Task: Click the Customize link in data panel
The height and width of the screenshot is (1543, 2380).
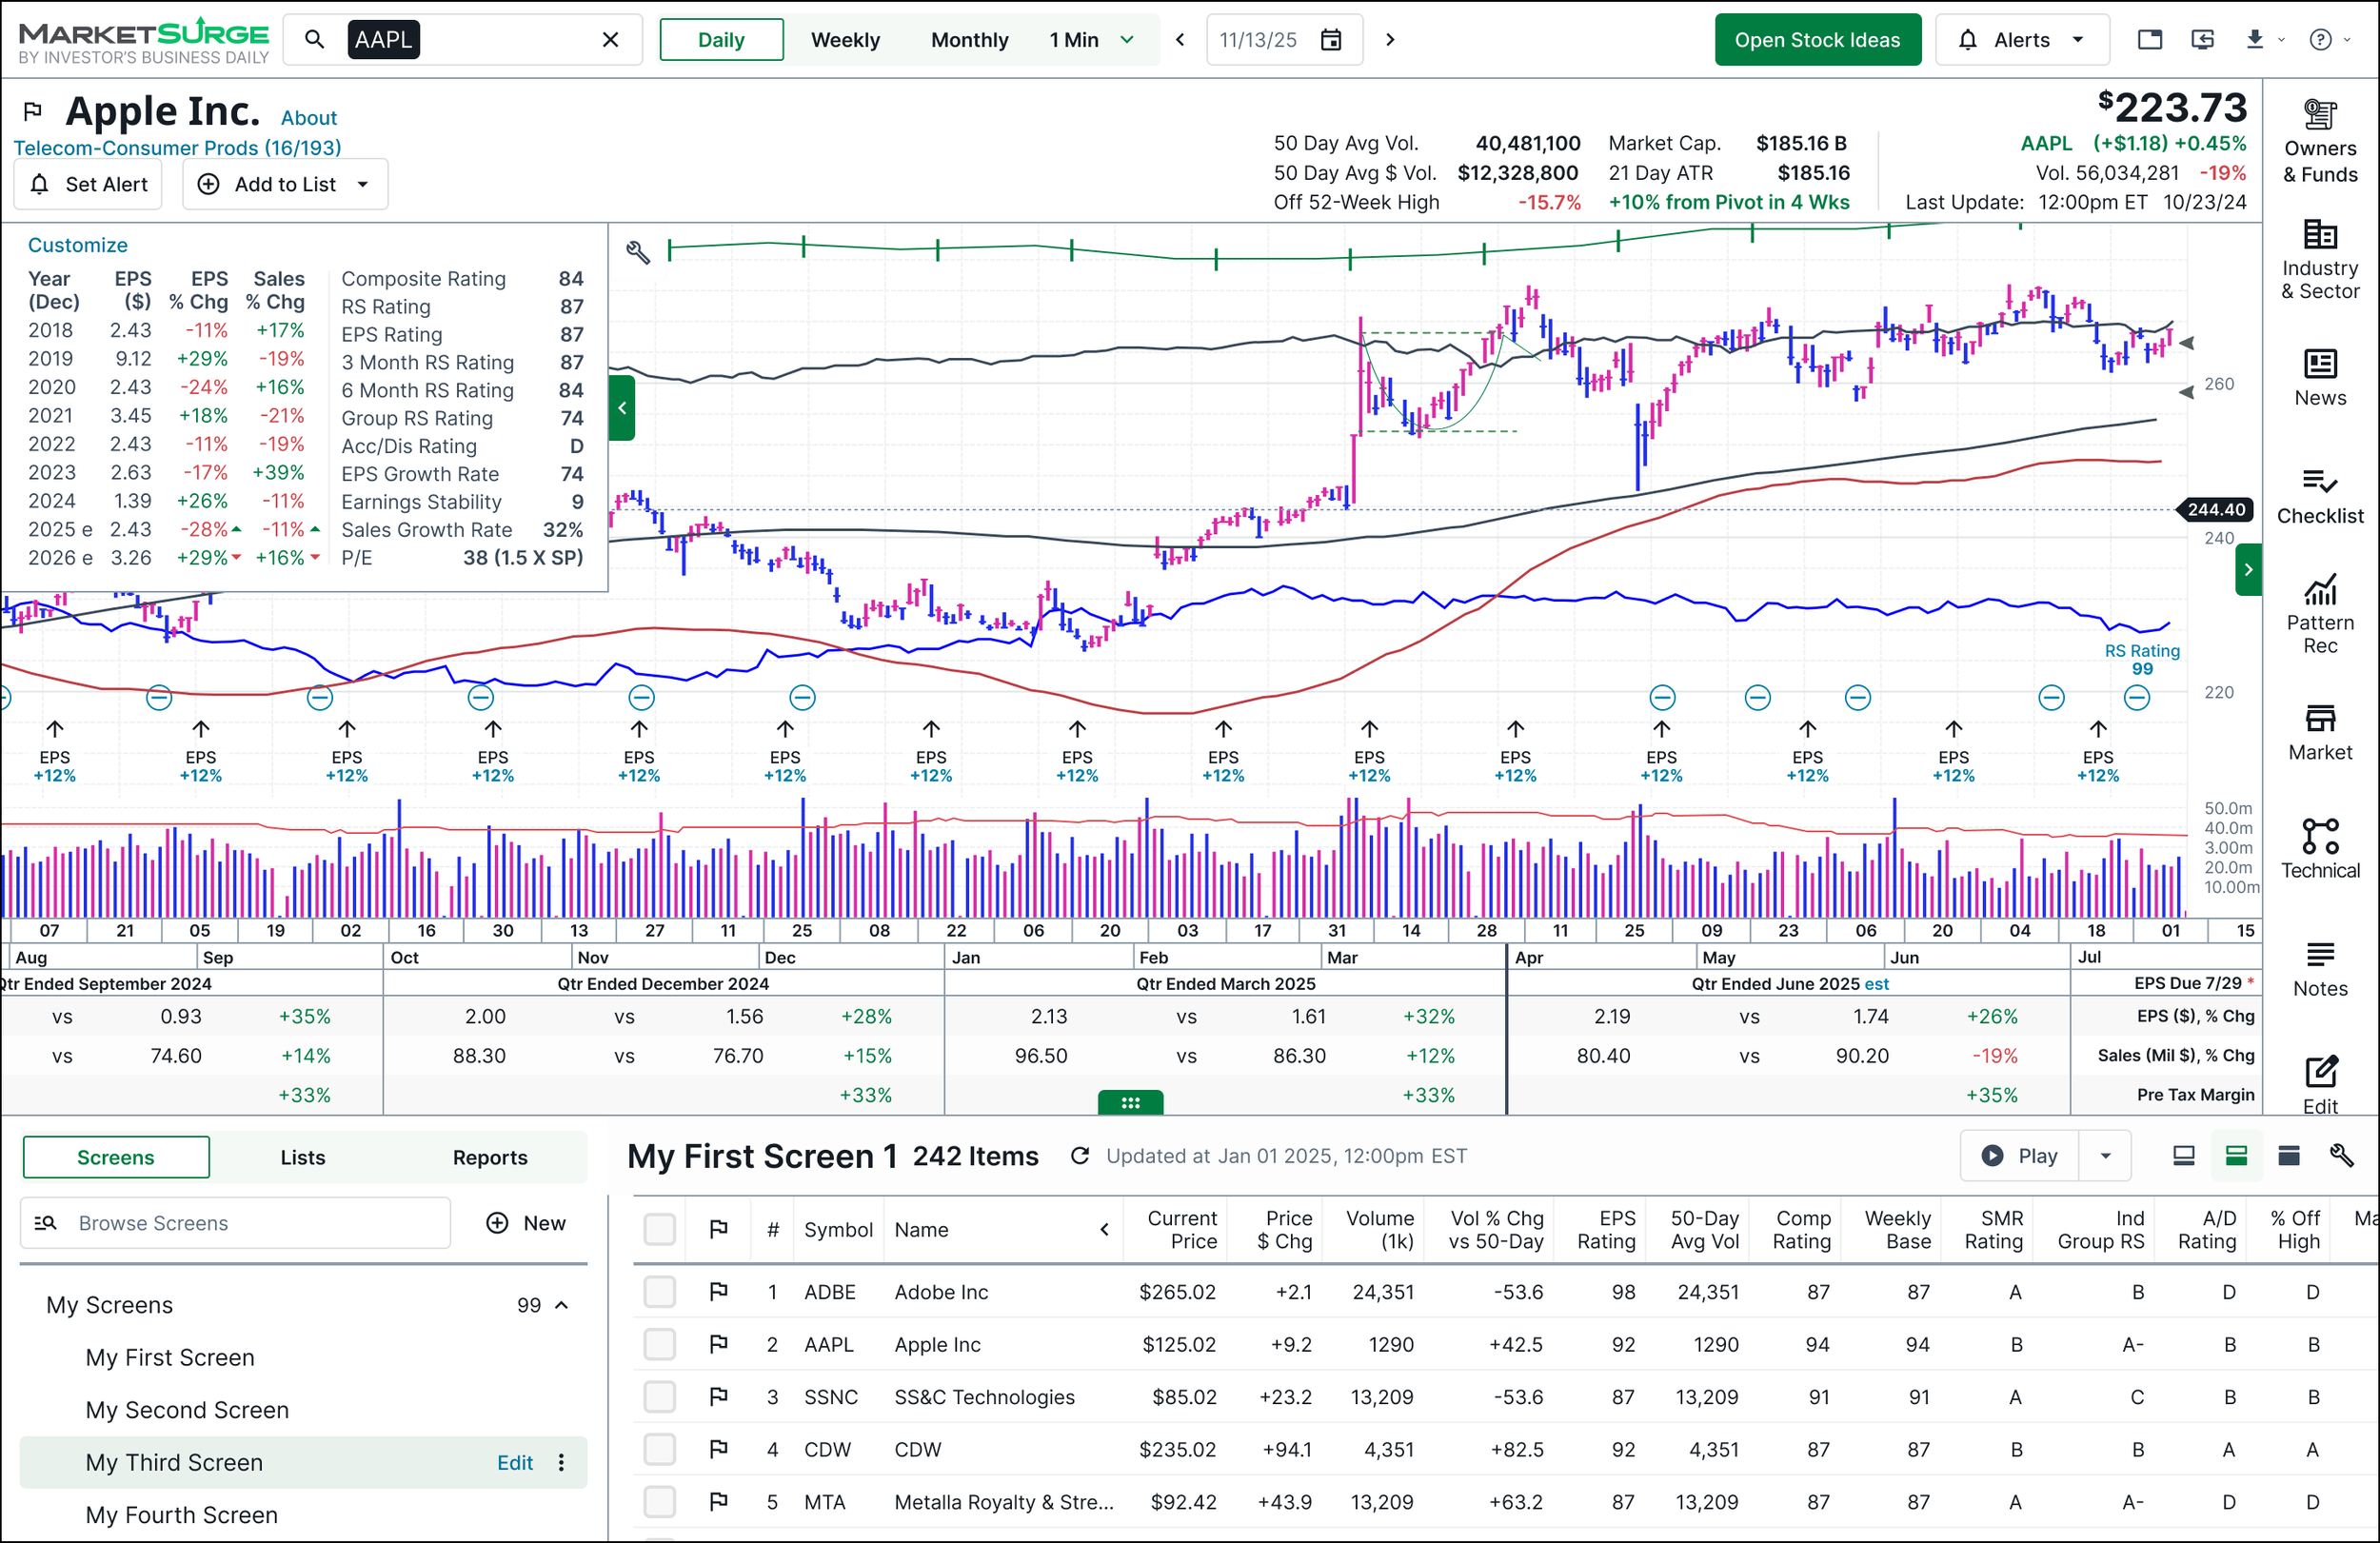Action: click(77, 245)
